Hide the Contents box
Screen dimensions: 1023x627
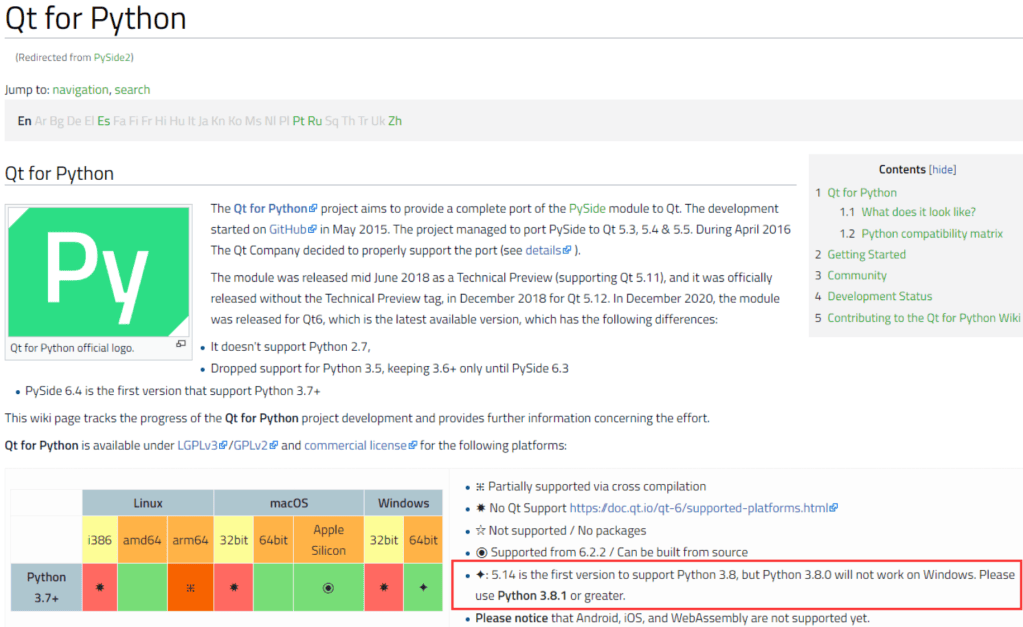[943, 170]
